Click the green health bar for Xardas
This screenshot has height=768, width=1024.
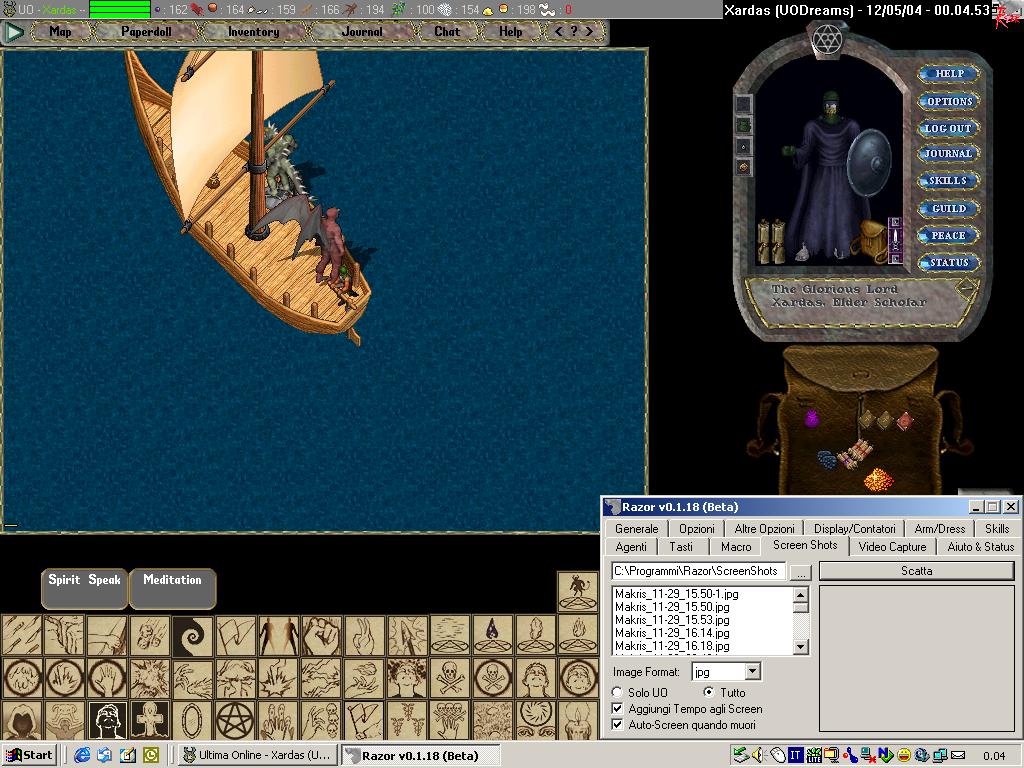[x=120, y=9]
